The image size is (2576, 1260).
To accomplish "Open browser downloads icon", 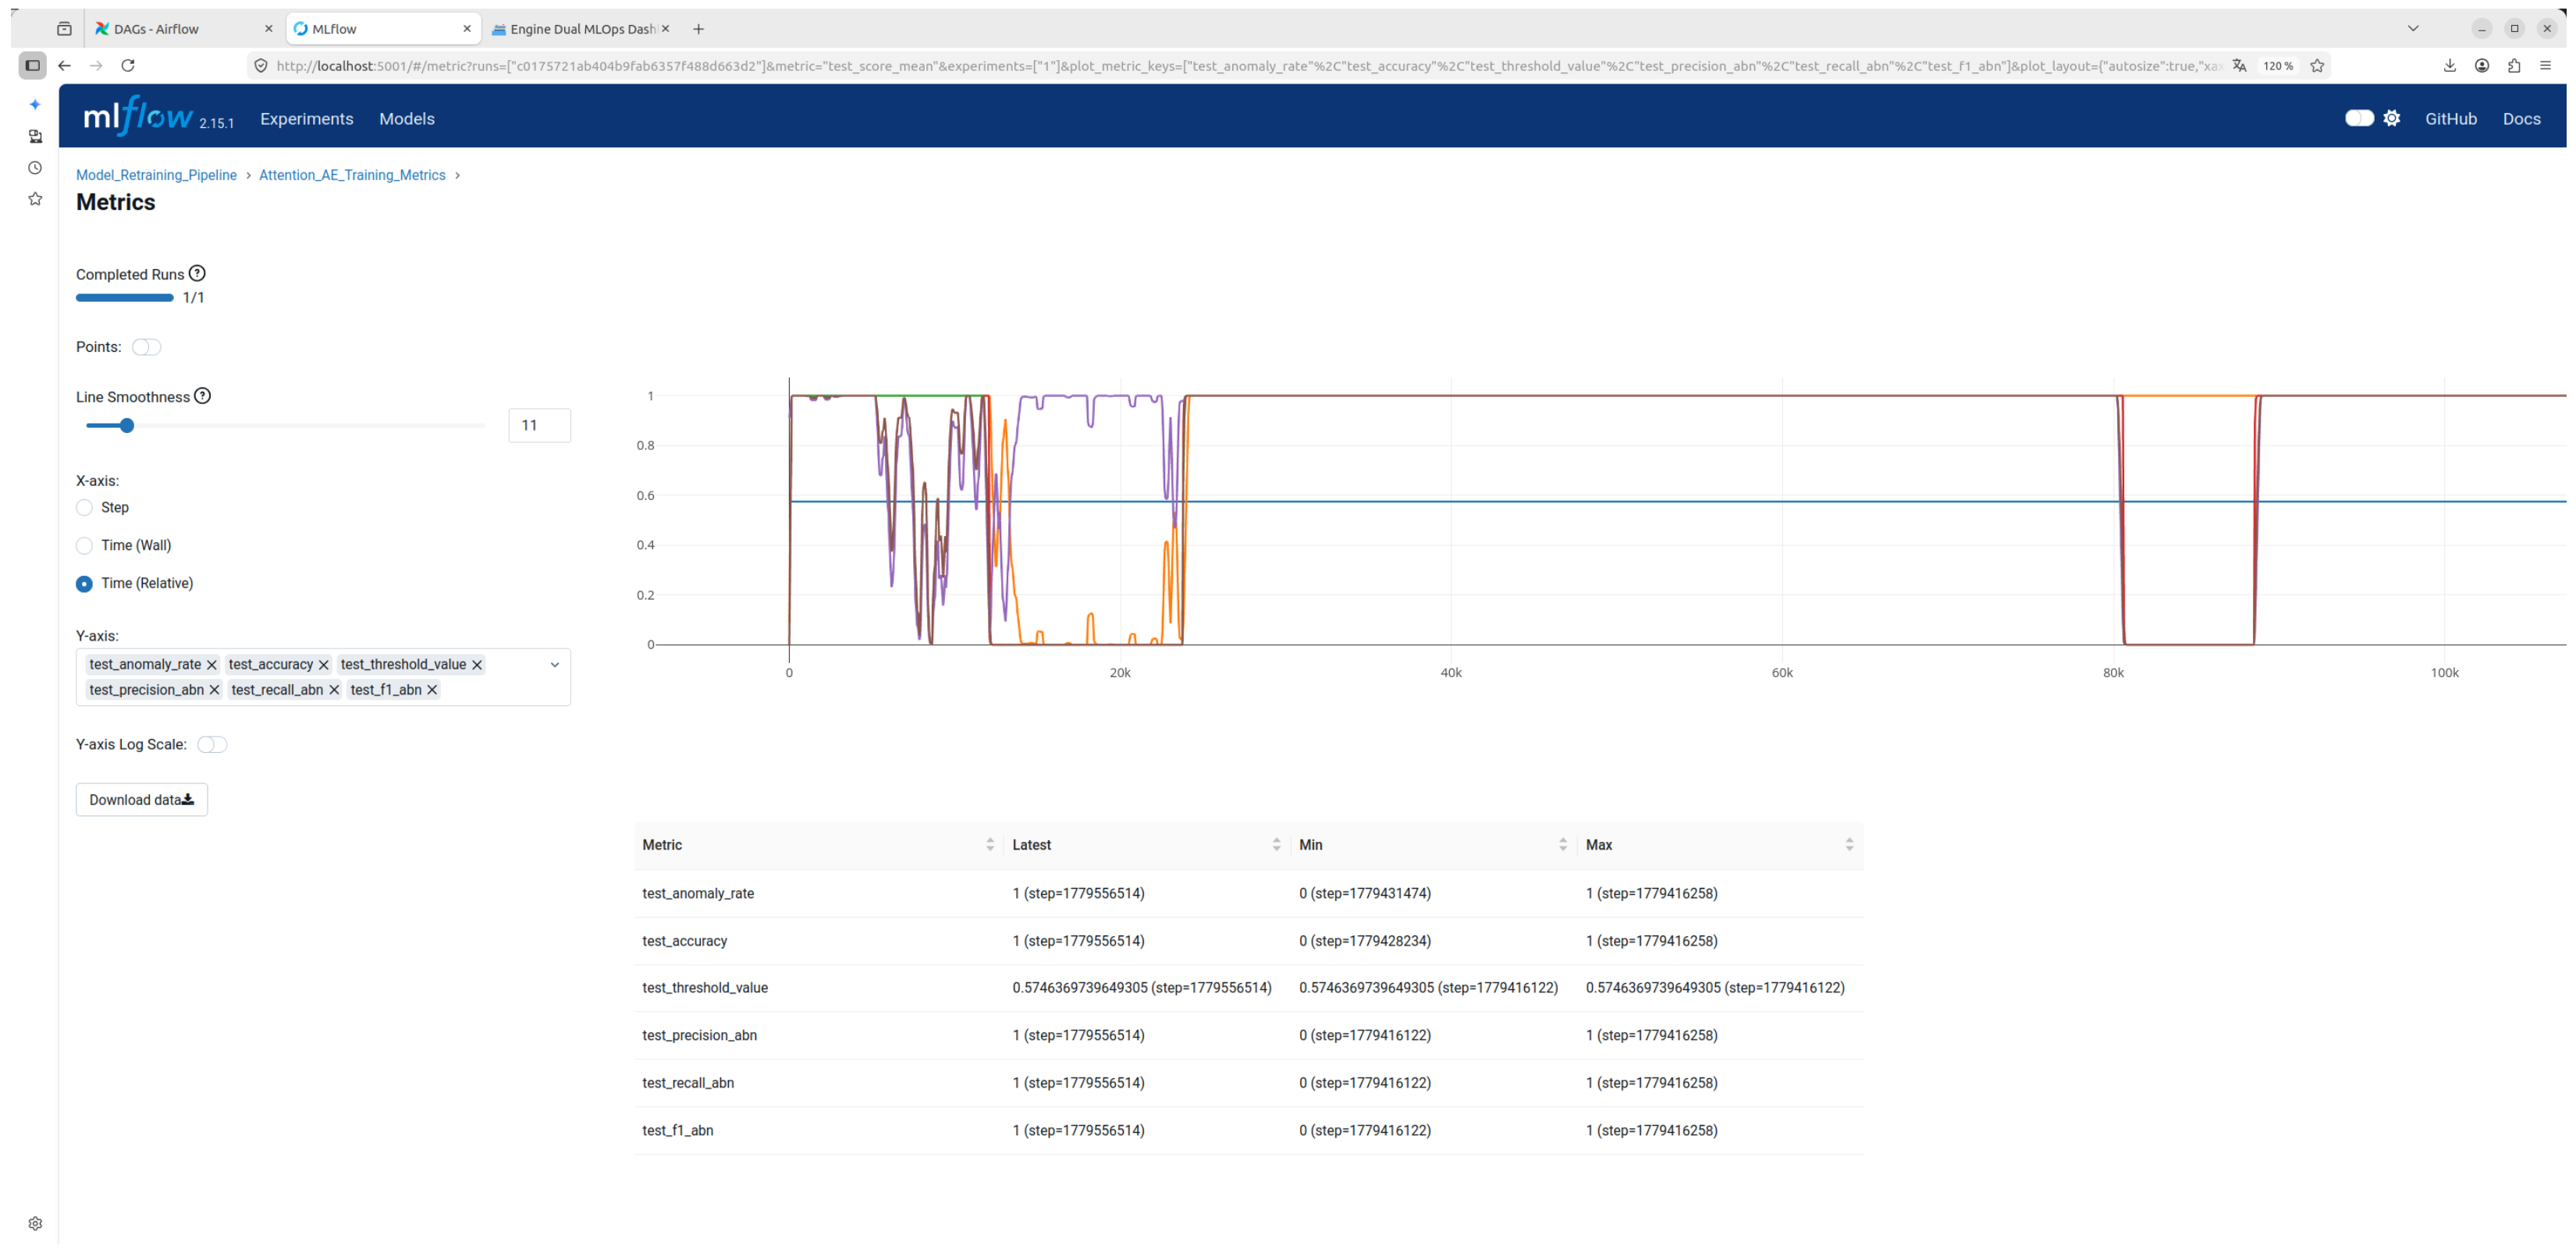I will click(2450, 65).
